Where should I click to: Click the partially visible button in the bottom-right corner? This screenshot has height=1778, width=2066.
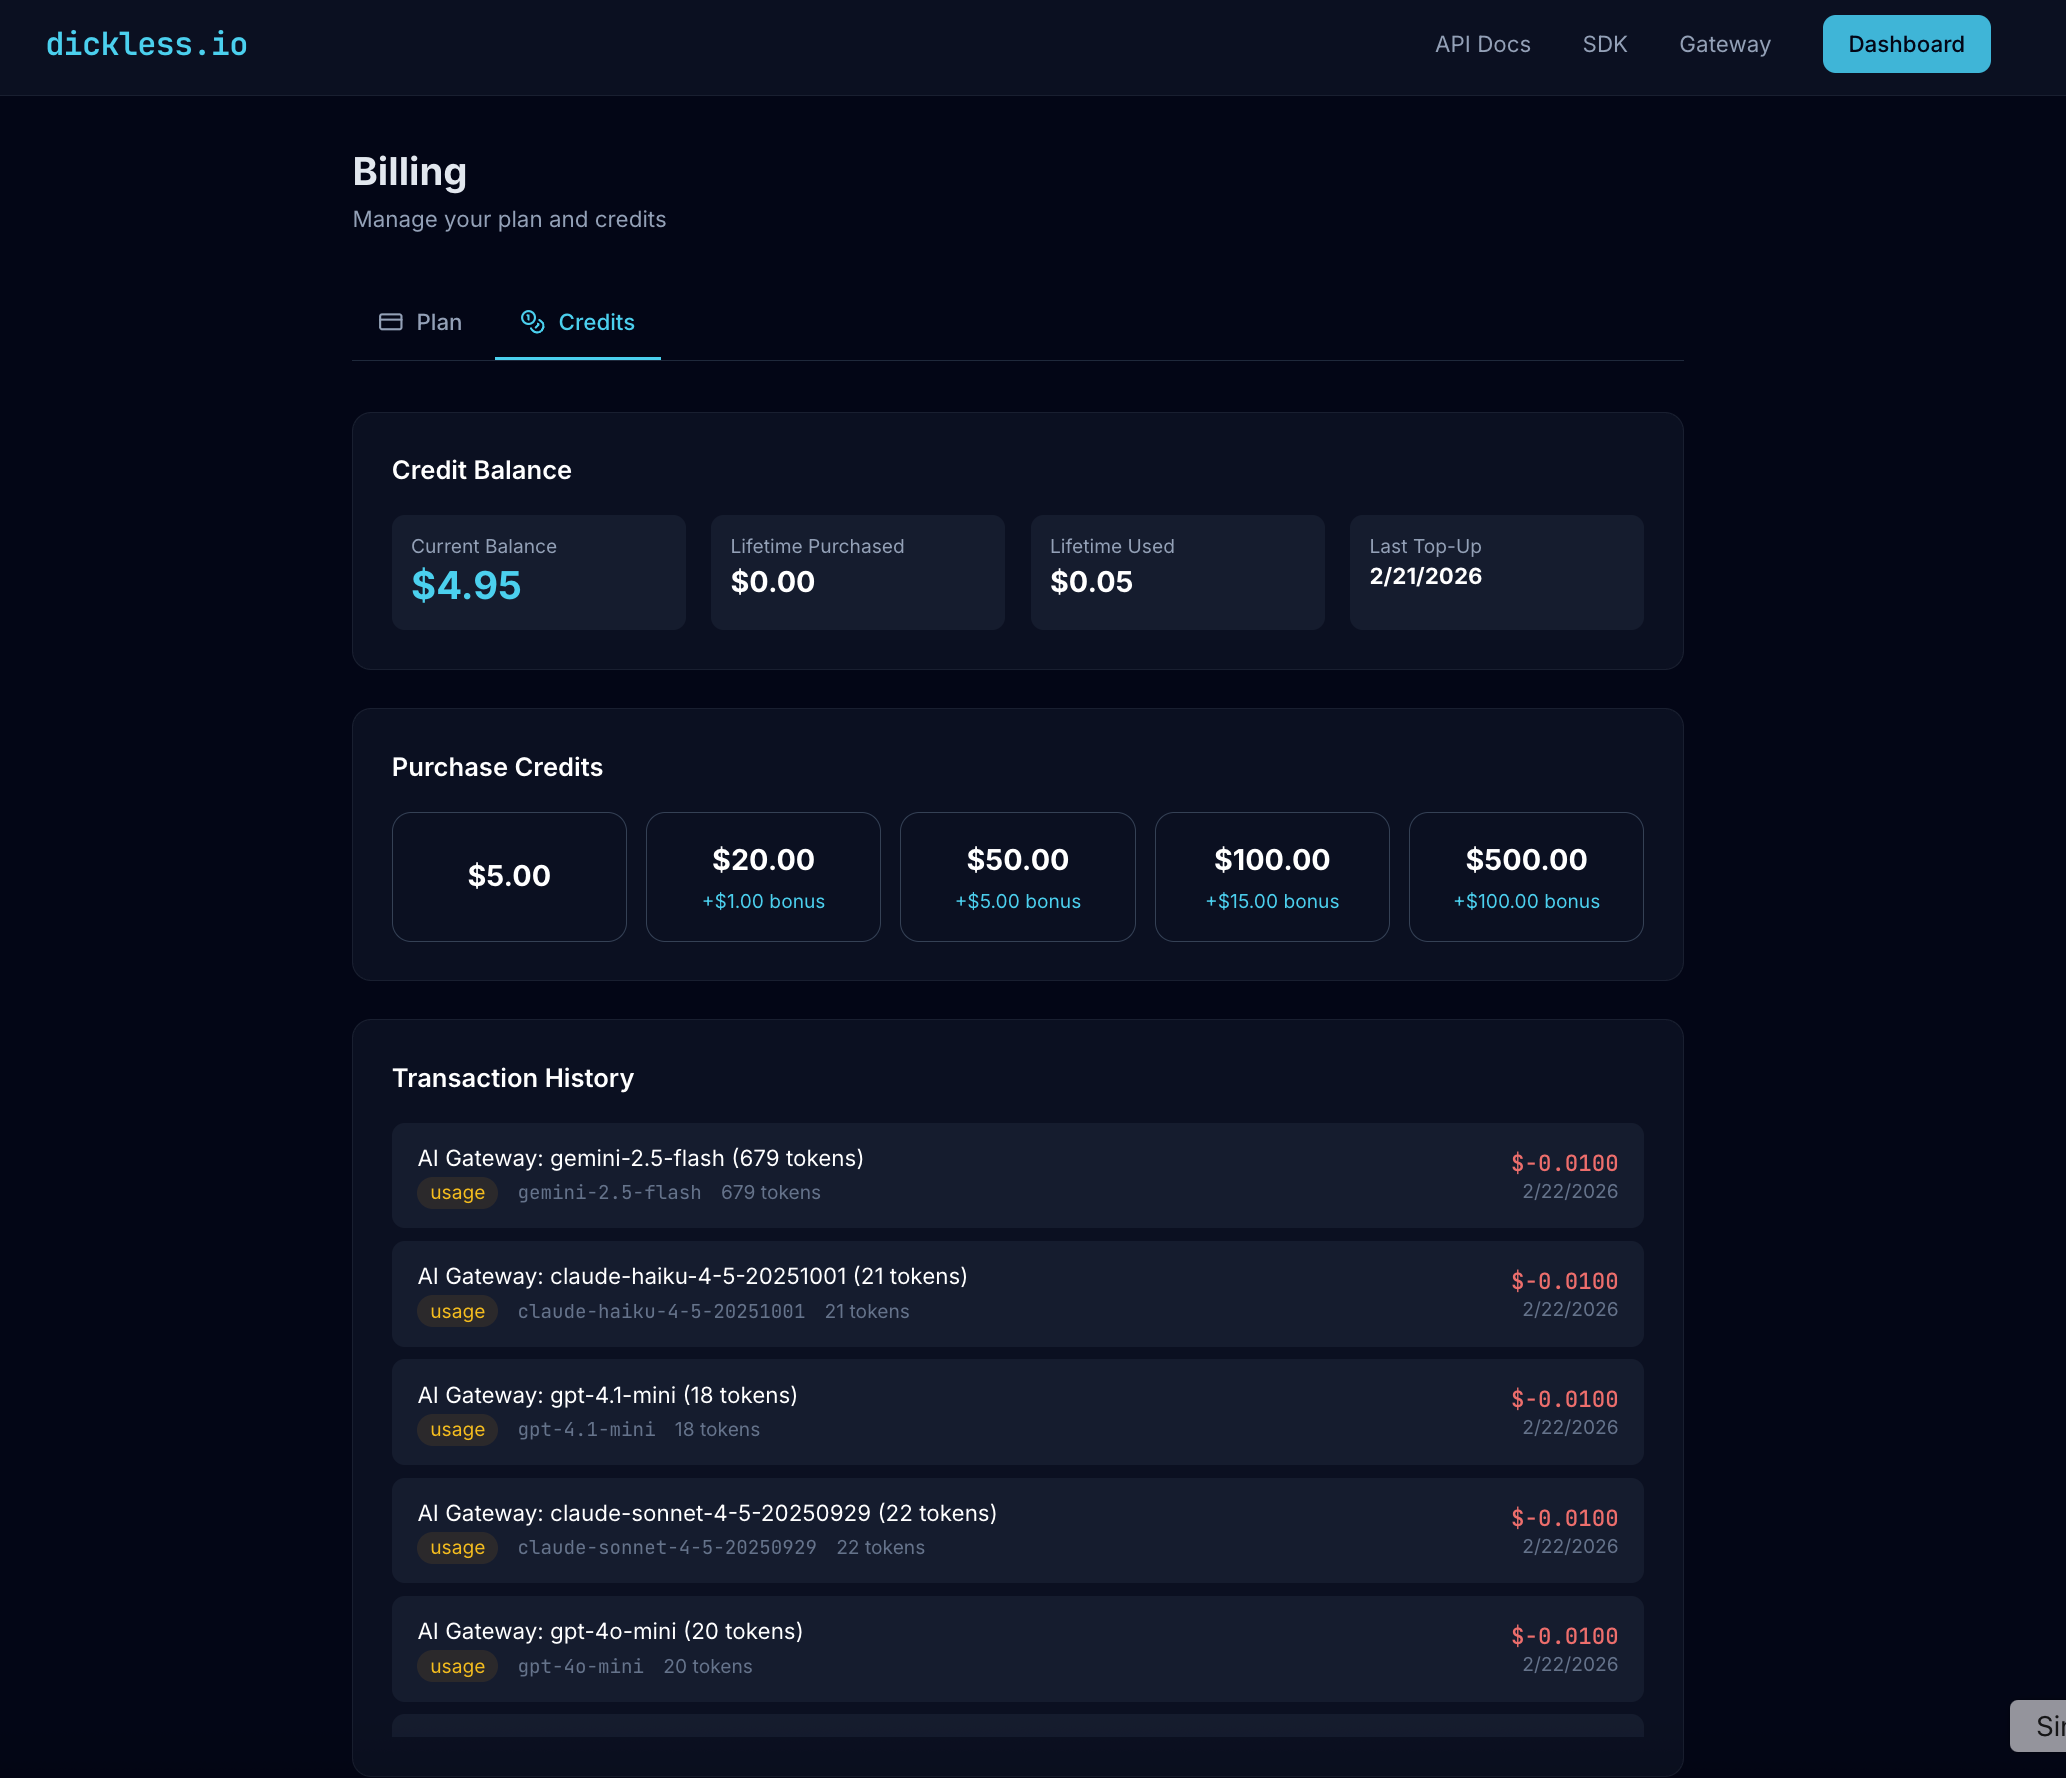click(x=2048, y=1725)
